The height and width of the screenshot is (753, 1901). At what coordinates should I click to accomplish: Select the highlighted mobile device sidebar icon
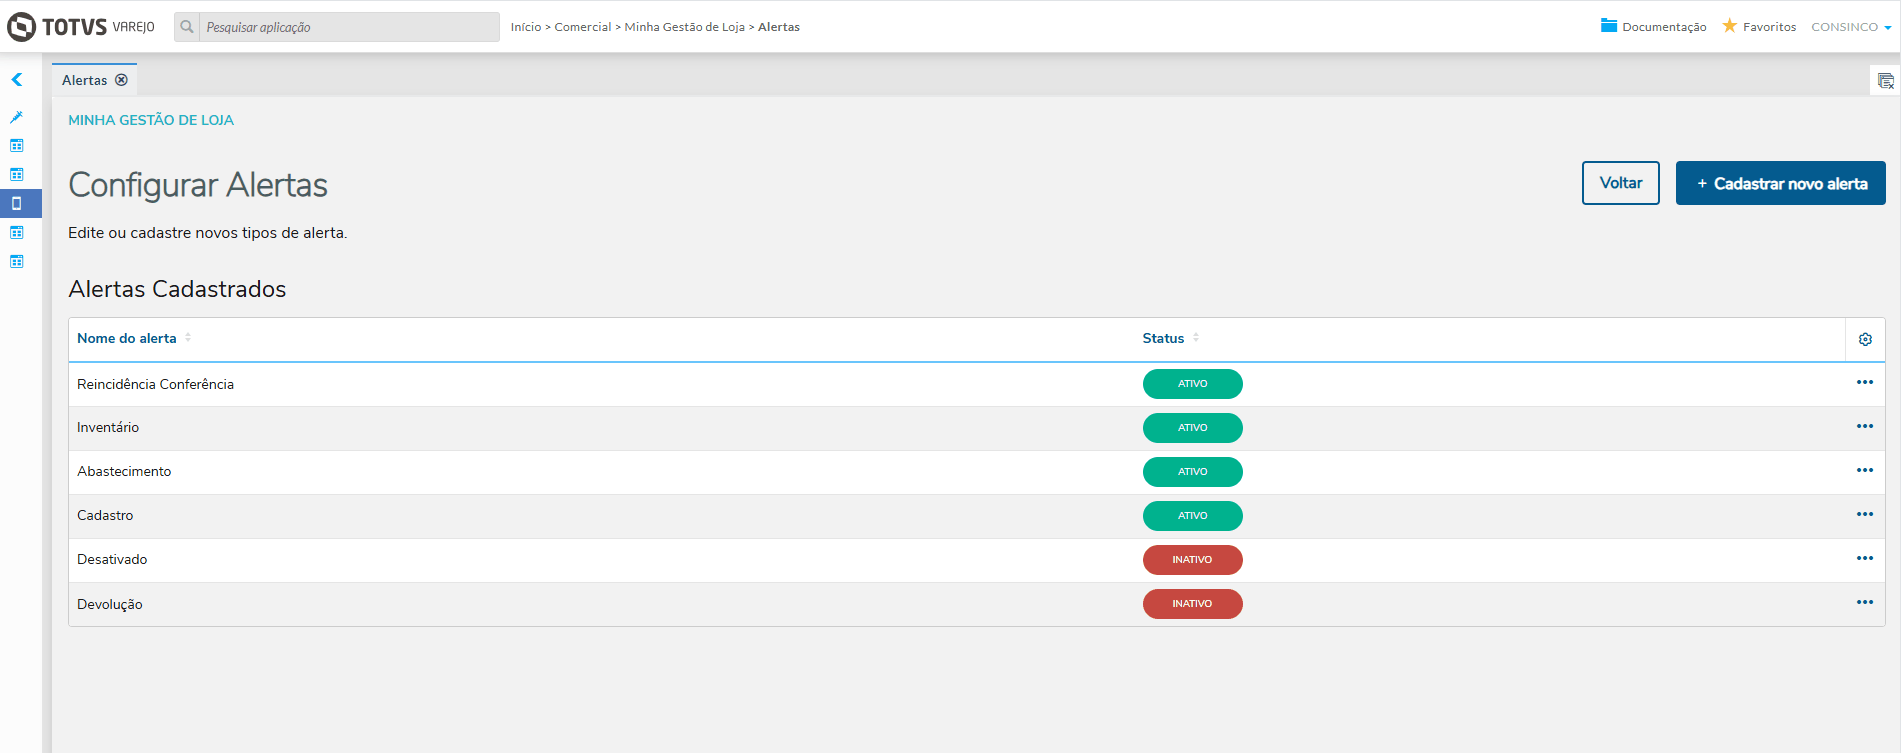[17, 203]
